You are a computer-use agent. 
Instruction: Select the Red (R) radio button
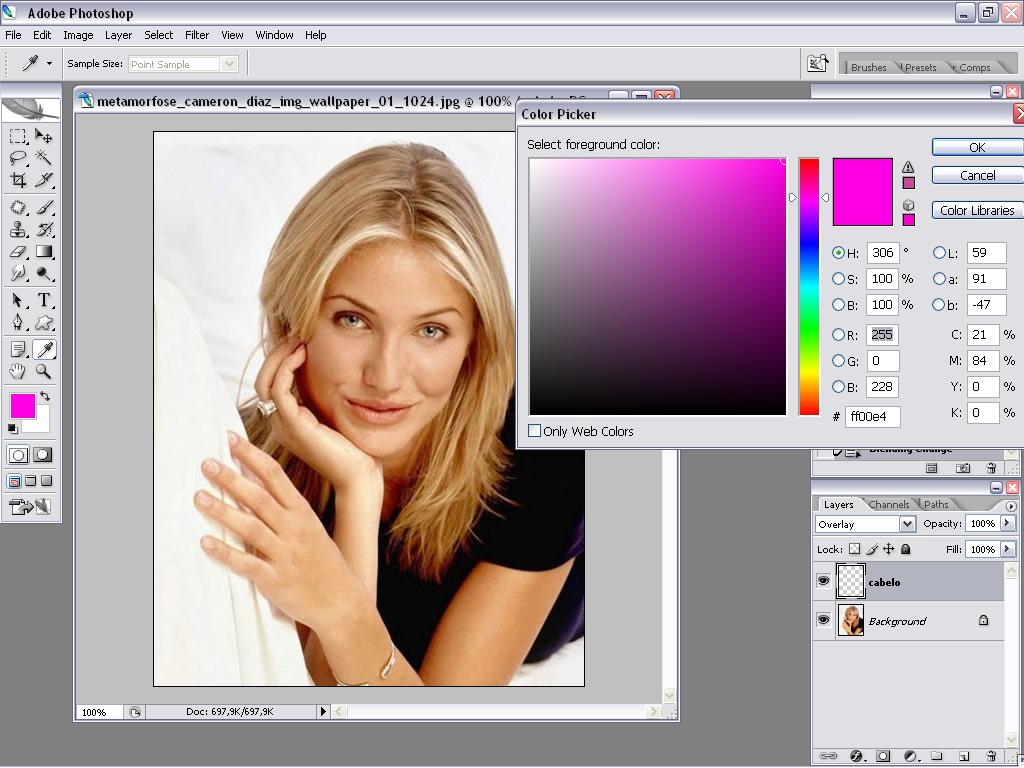[838, 334]
